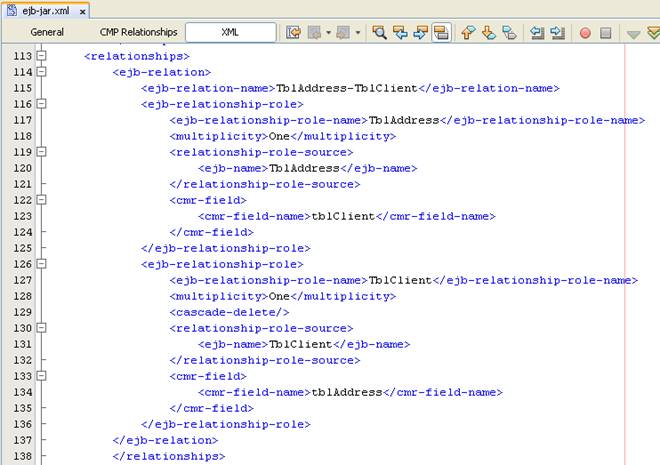Jump to Next Bookmark icon

(488, 32)
